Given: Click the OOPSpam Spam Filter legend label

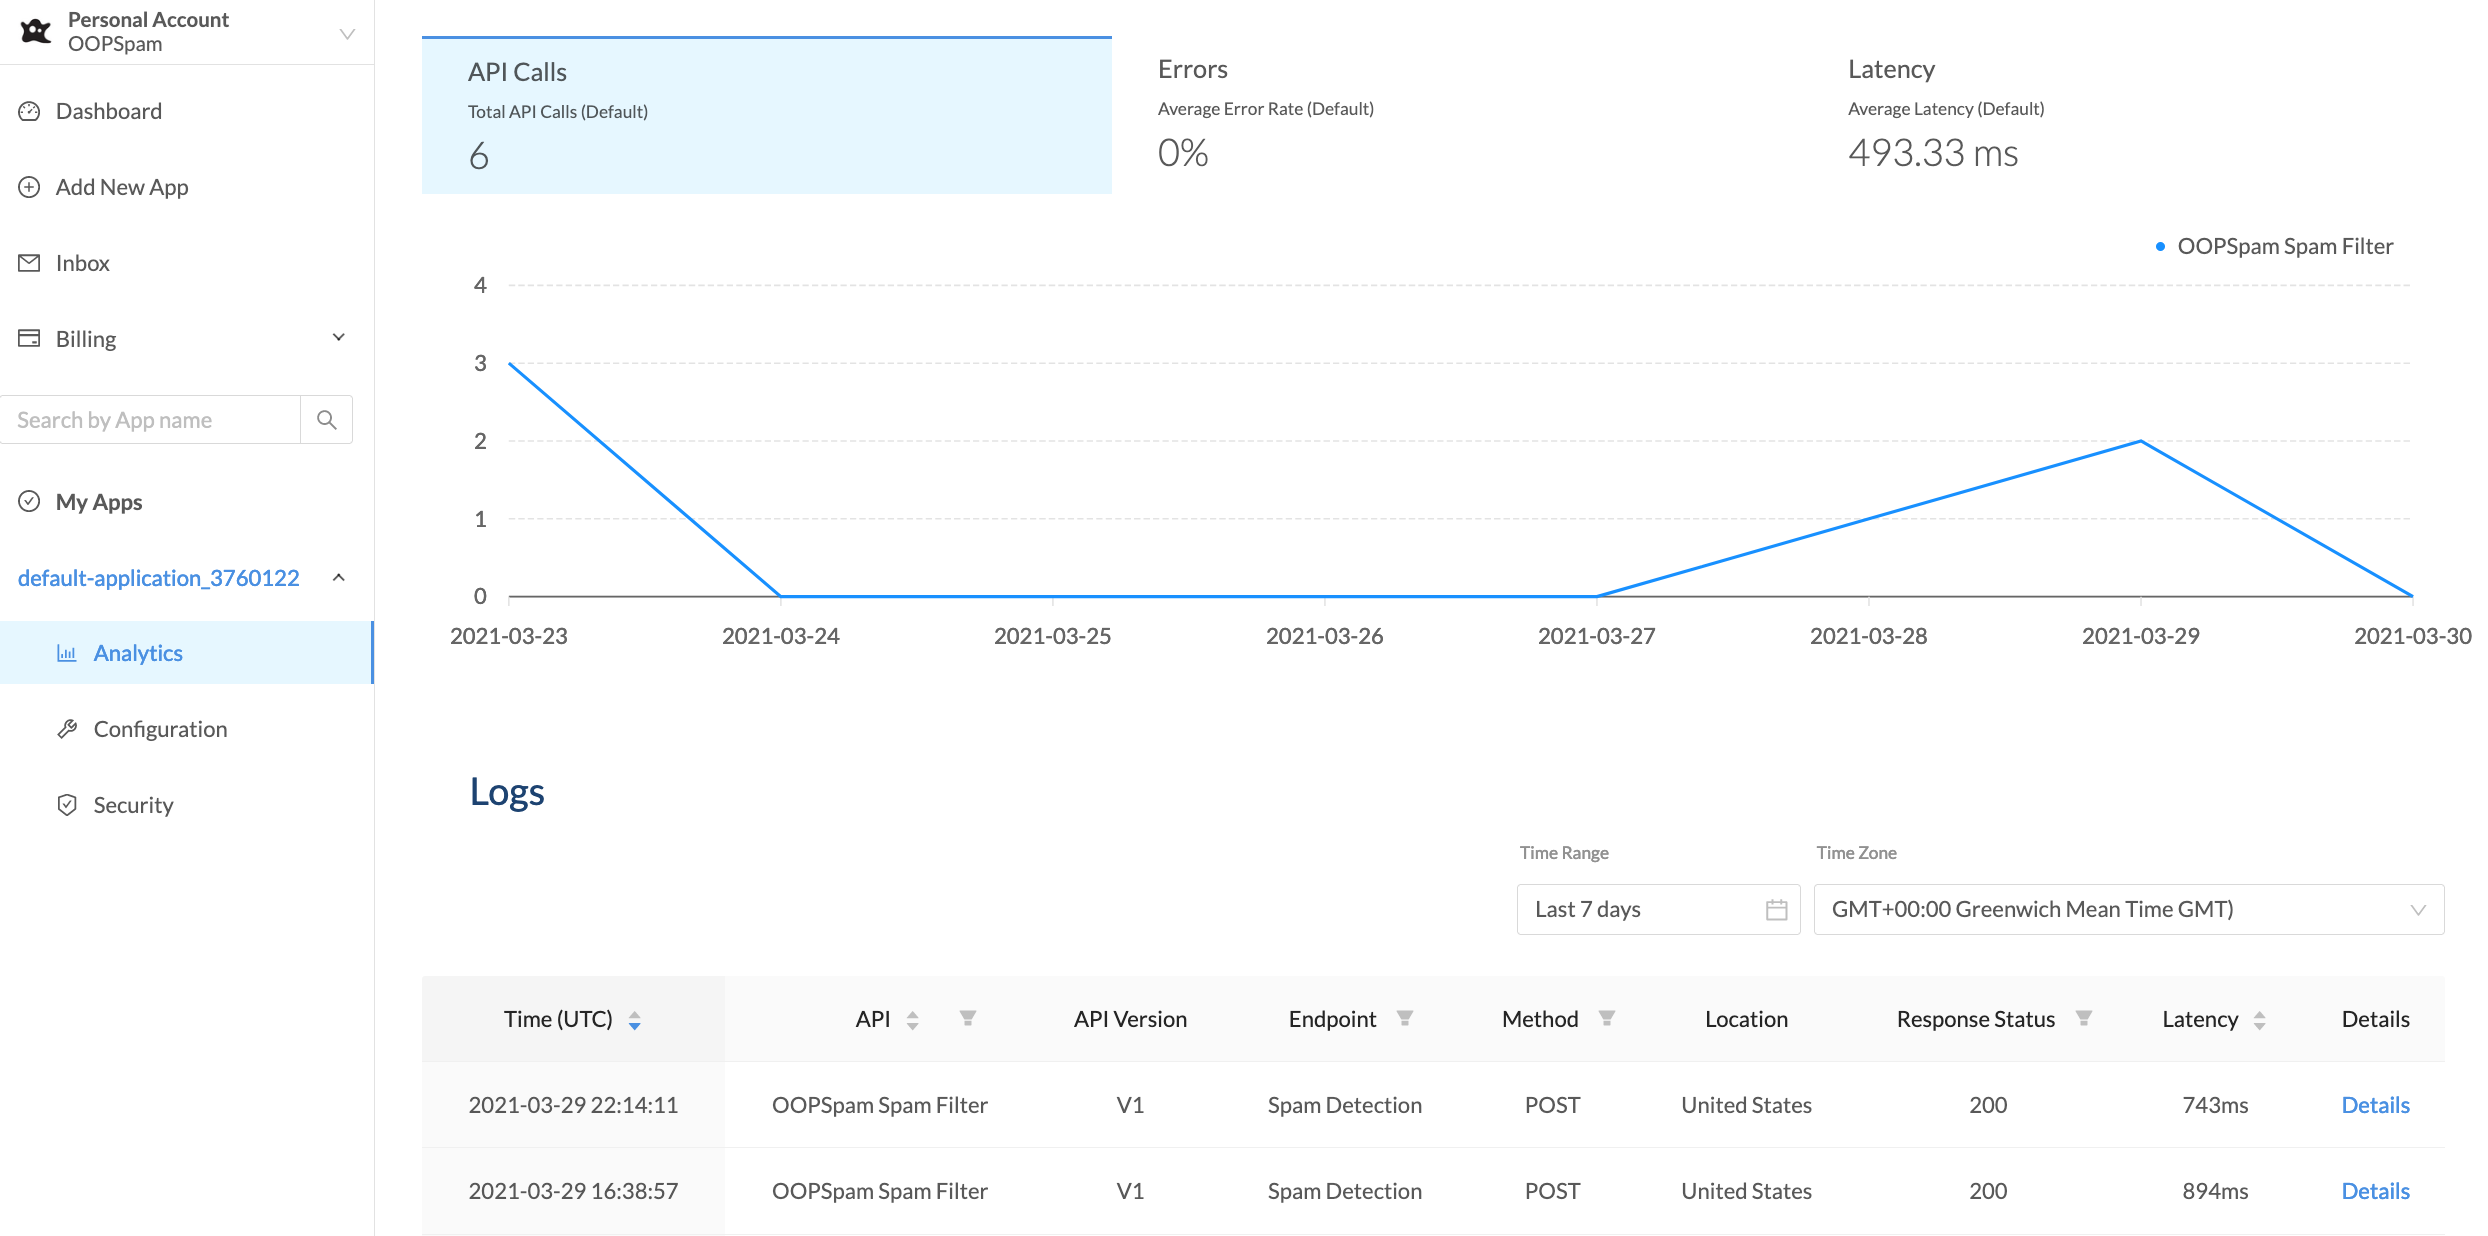Looking at the screenshot, I should (x=2285, y=246).
